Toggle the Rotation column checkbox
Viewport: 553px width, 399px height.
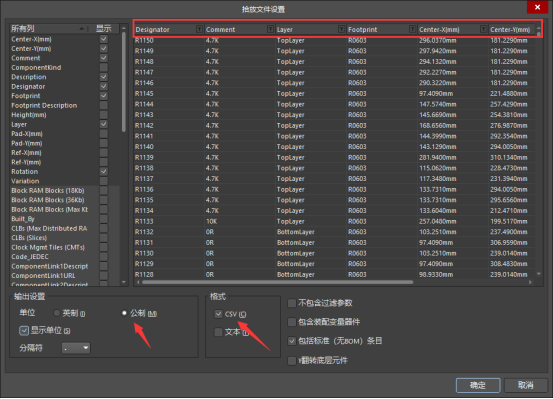click(104, 171)
